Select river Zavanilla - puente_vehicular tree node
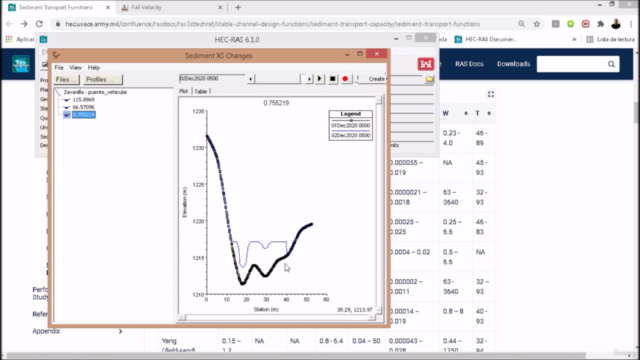 click(95, 92)
